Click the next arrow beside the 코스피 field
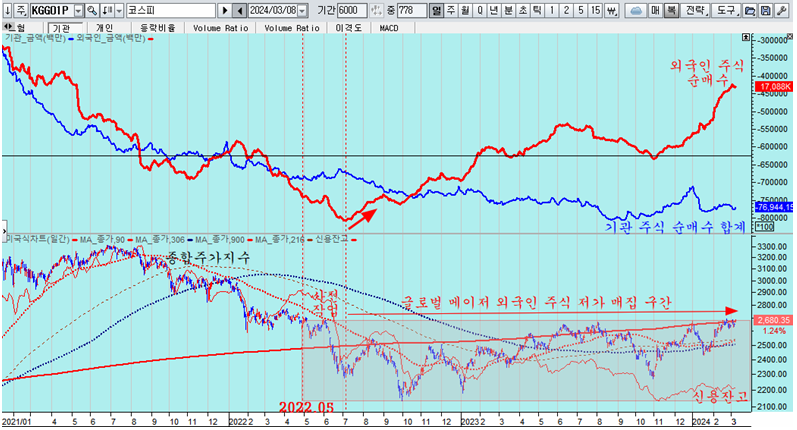 [226, 10]
